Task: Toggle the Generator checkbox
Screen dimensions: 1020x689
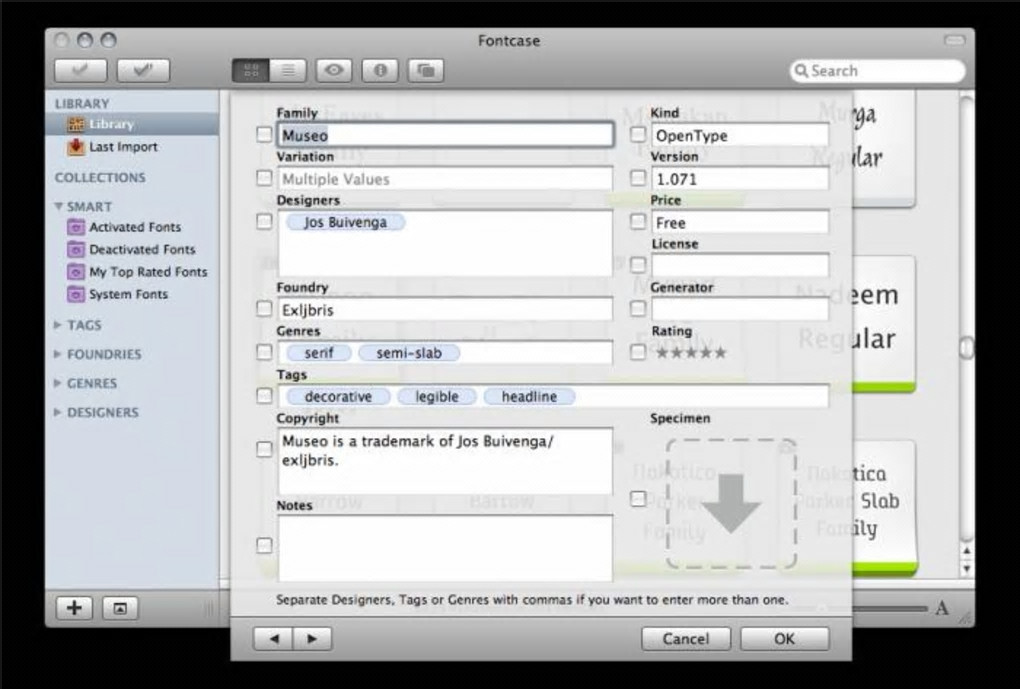Action: (638, 308)
